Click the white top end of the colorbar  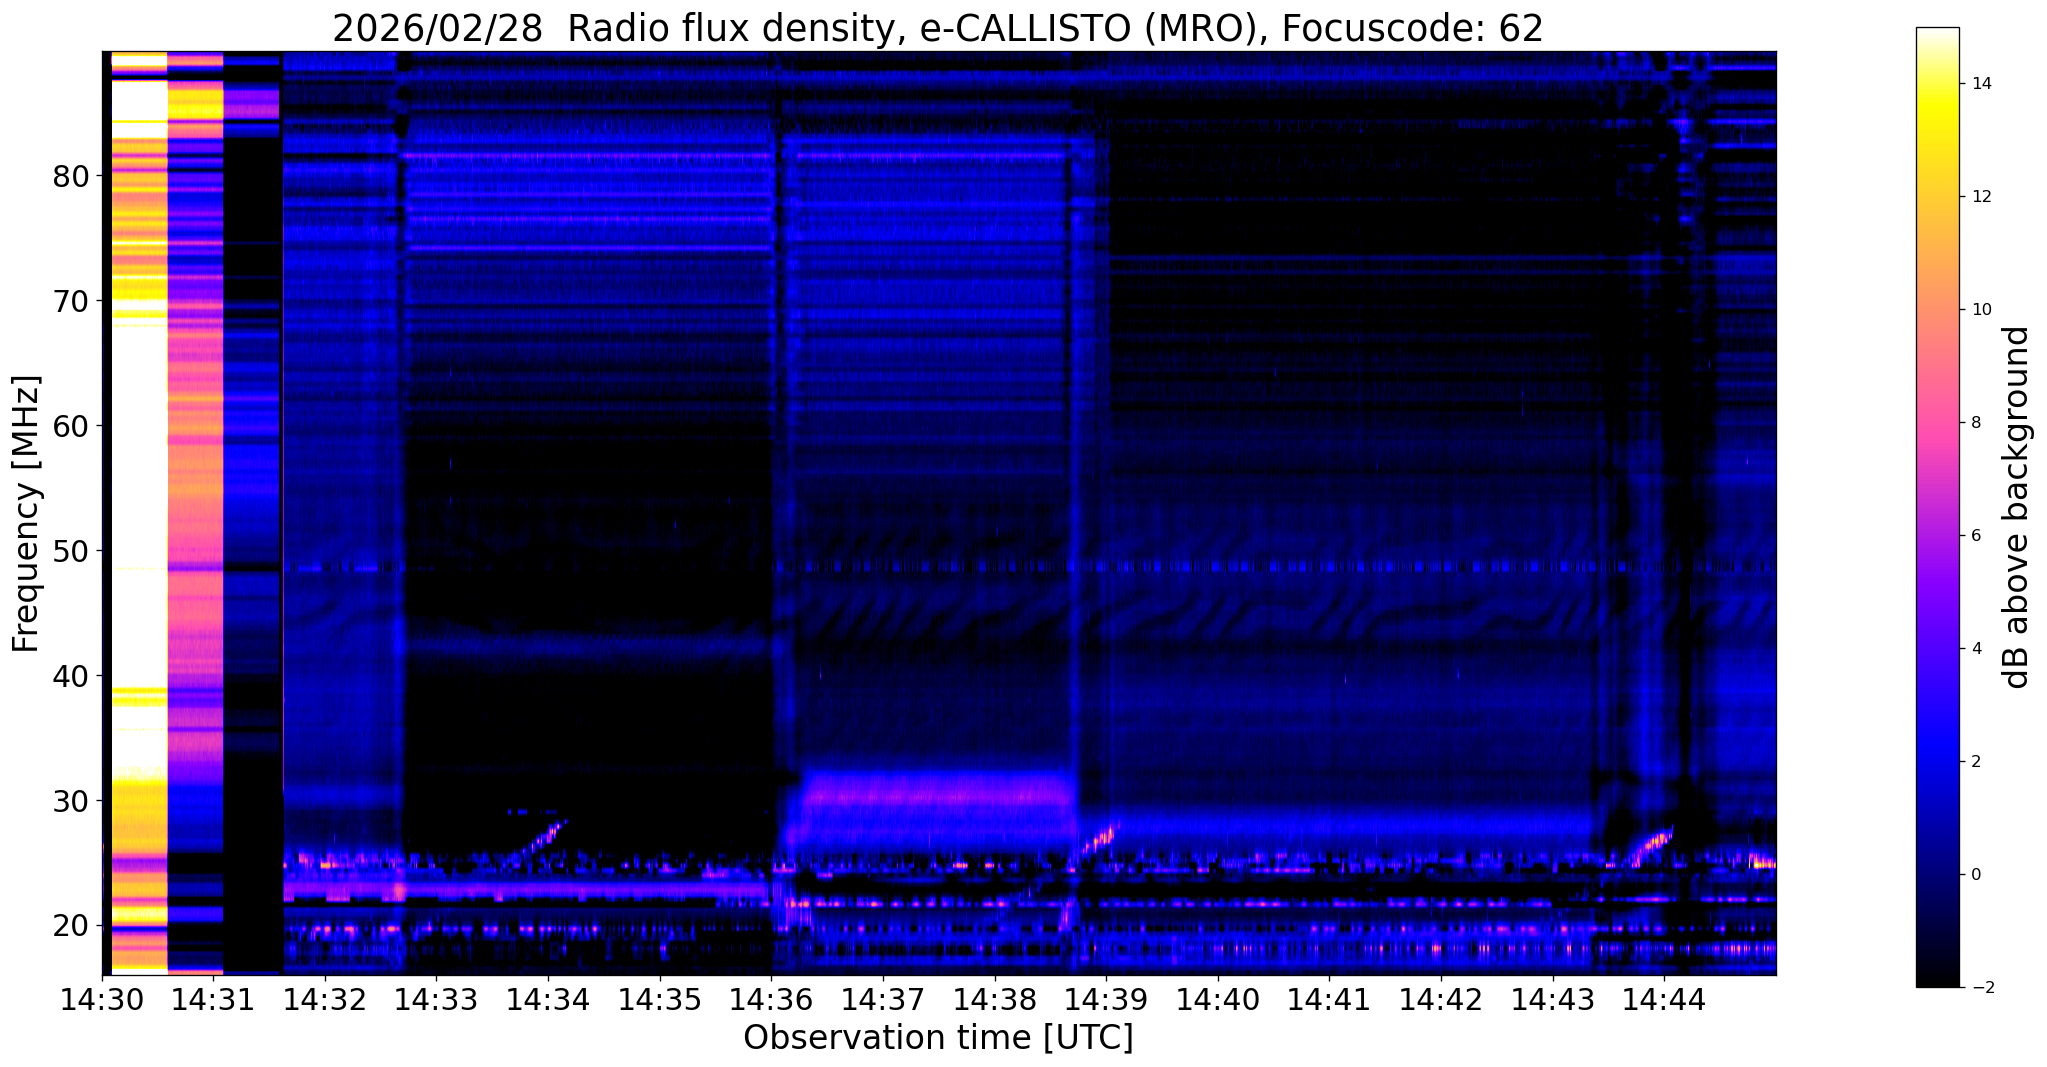pyautogui.click(x=1937, y=35)
